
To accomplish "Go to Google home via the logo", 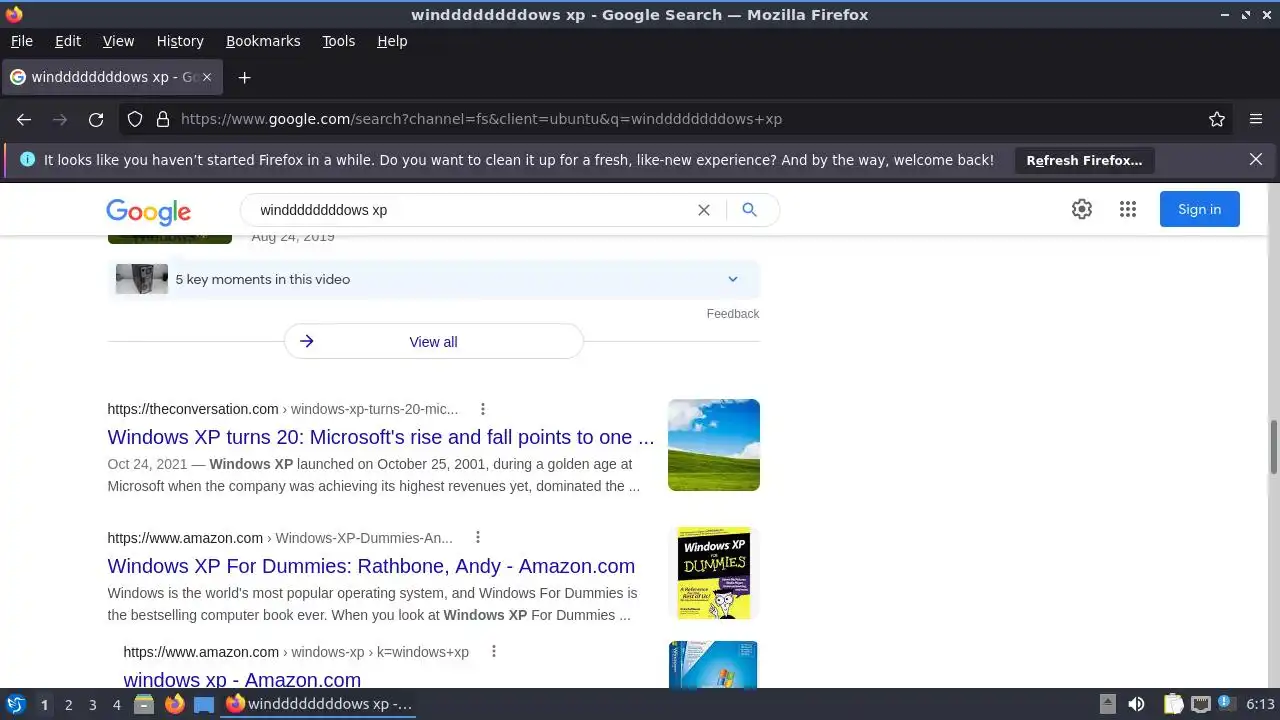I will 148,211.
